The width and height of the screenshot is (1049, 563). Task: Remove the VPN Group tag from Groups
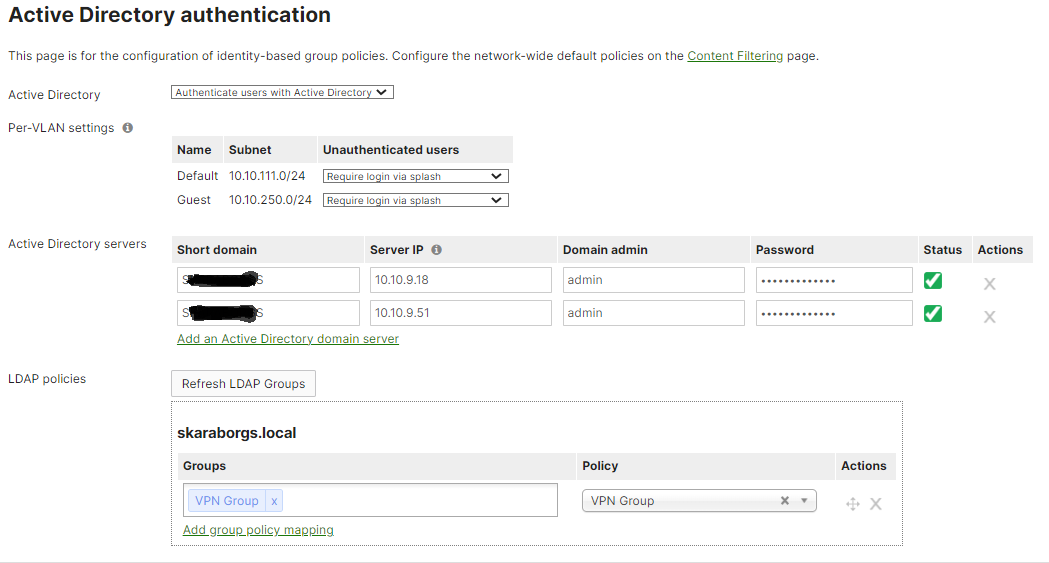click(x=275, y=501)
